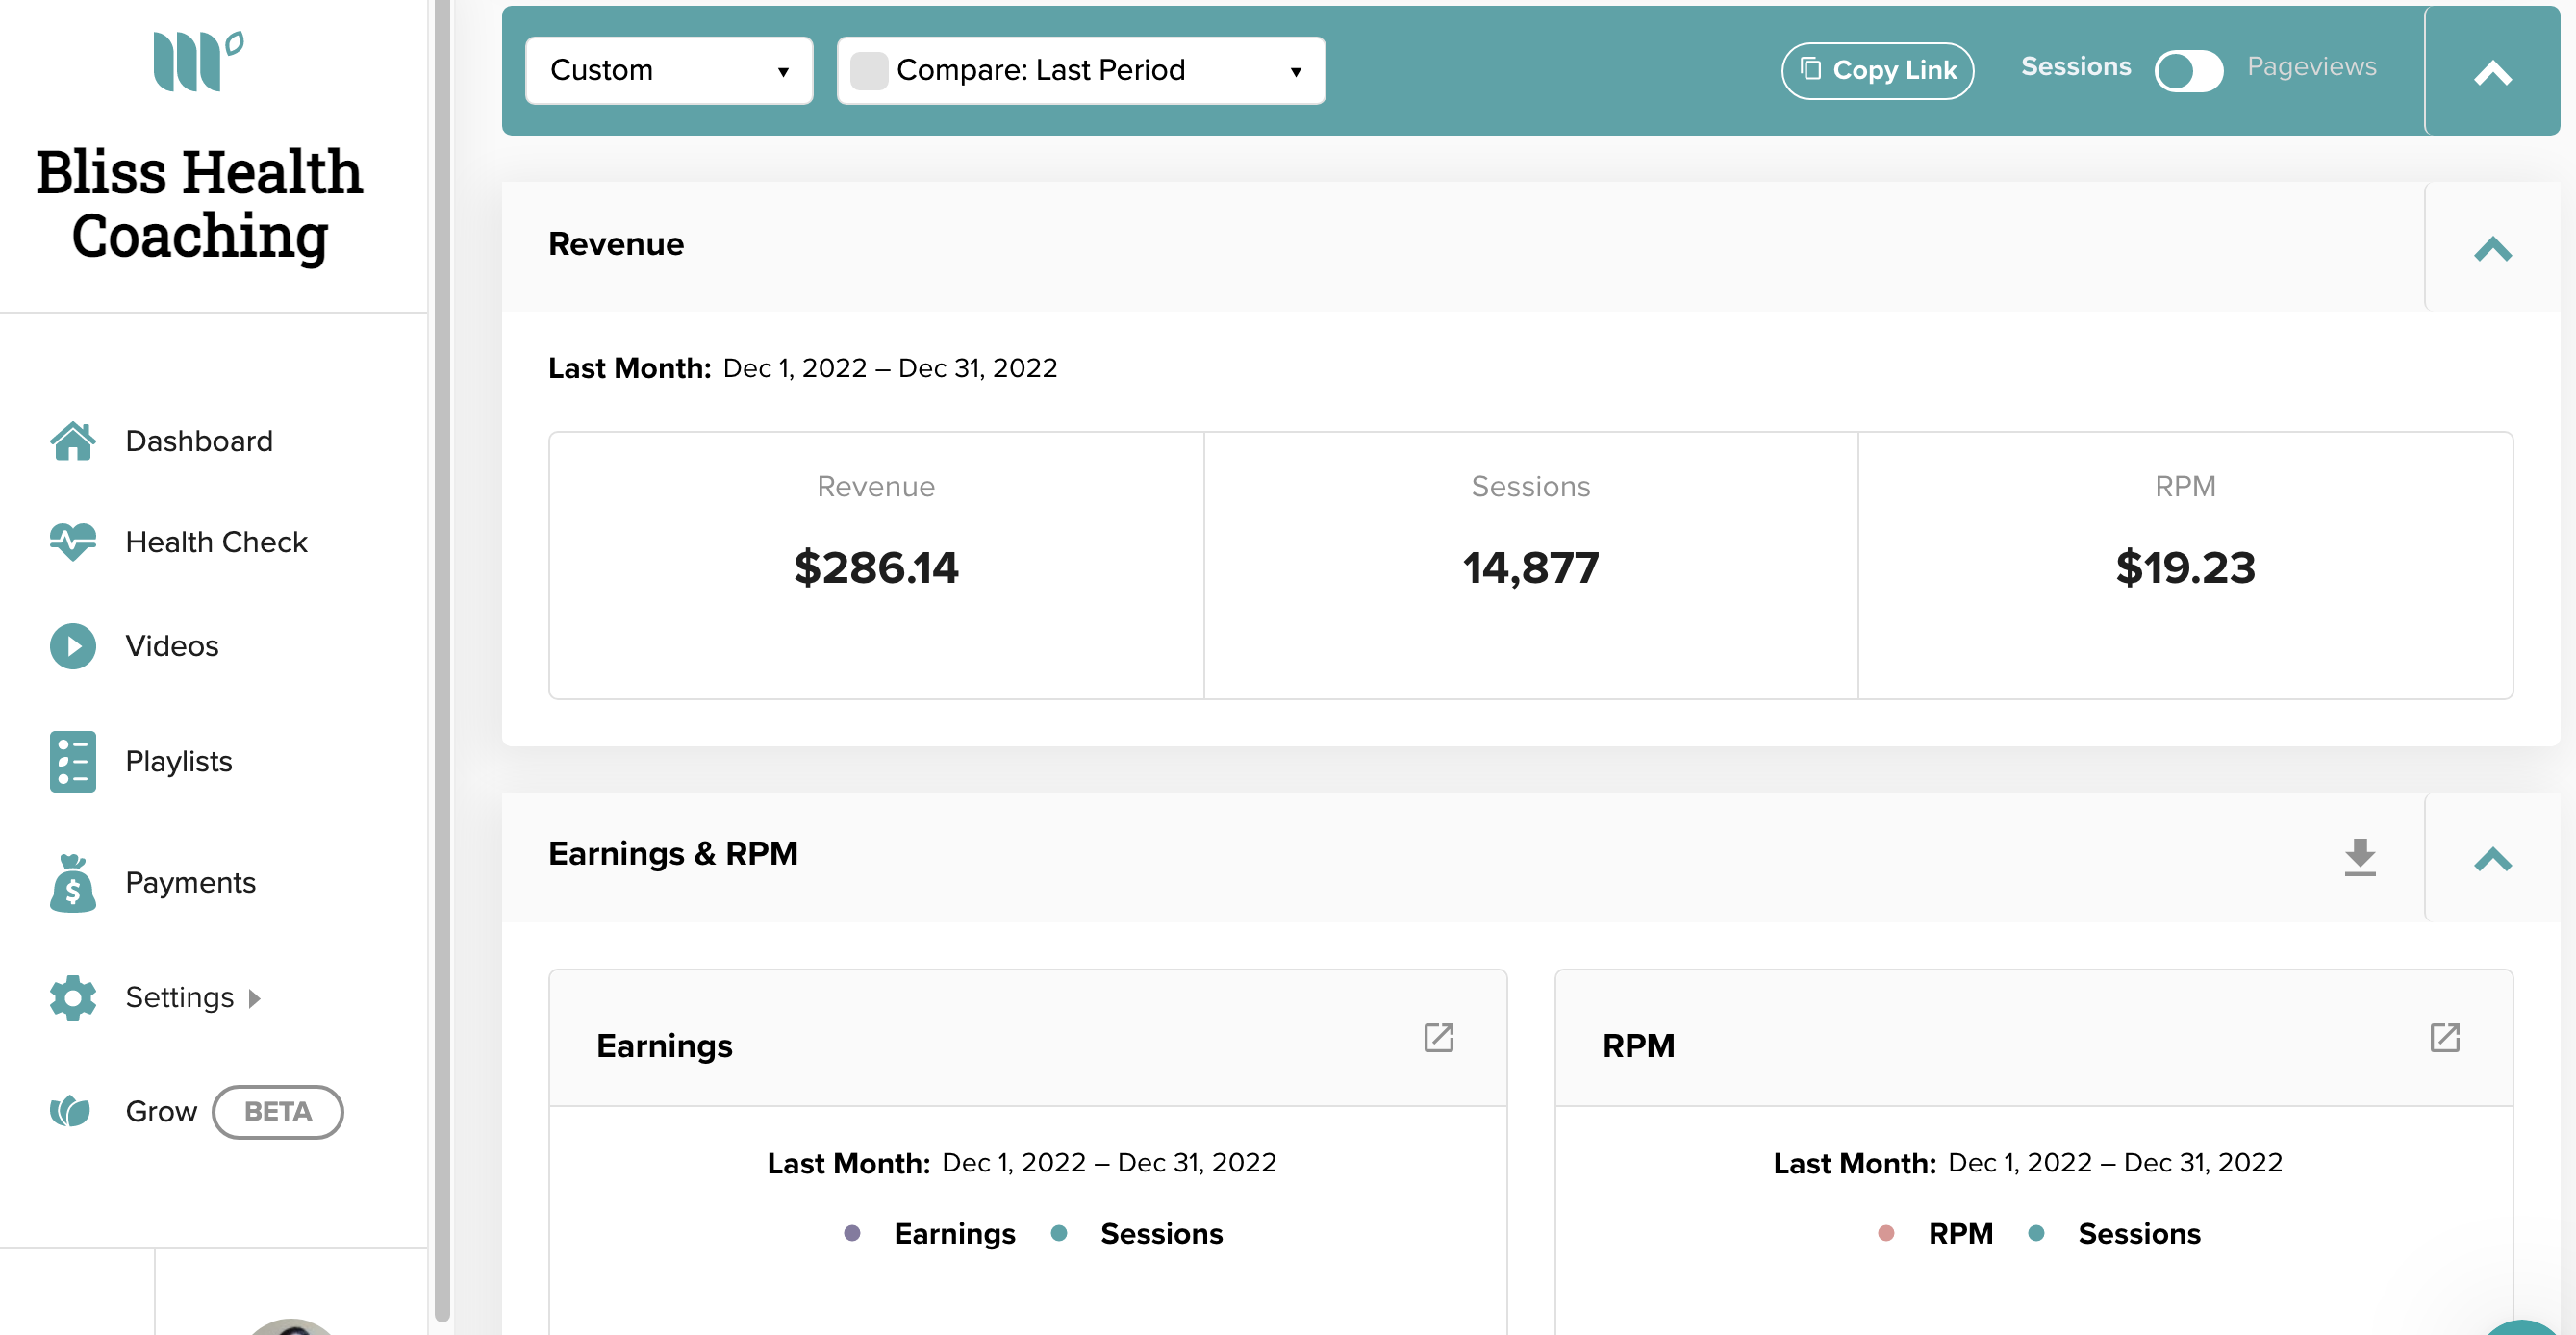Open Grow menu item
Viewport: 2576px width, 1335px height.
click(x=162, y=1112)
